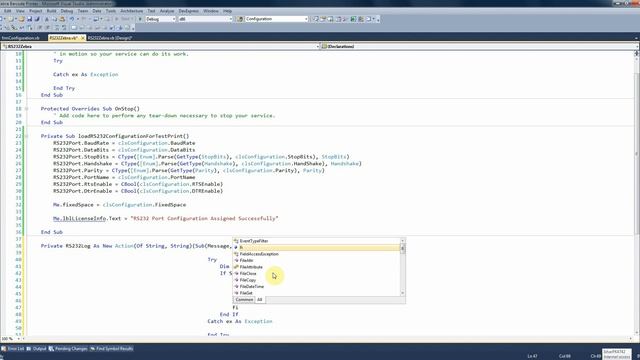The image size is (640, 360).
Task: Click the Save All toolbar icon
Action: tap(37, 19)
